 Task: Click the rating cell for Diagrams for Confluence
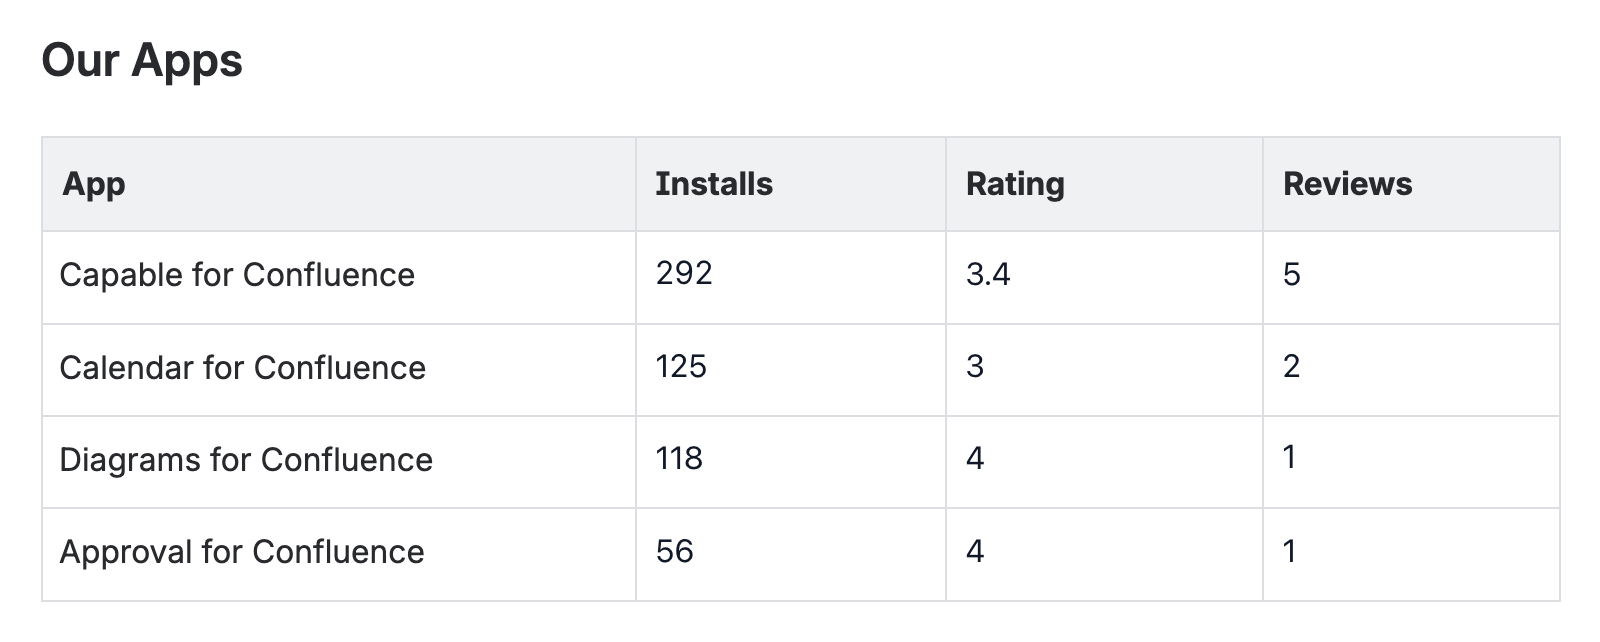pyautogui.click(x=975, y=458)
